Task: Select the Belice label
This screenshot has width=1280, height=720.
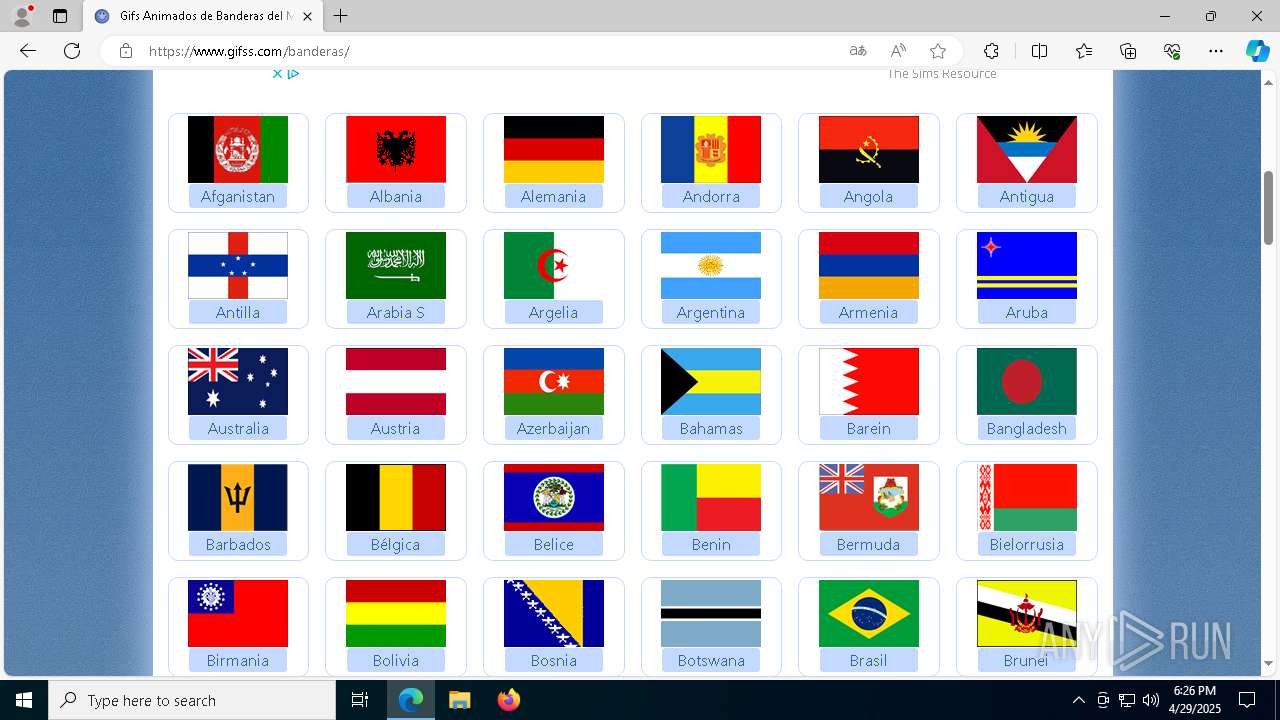Action: [553, 545]
